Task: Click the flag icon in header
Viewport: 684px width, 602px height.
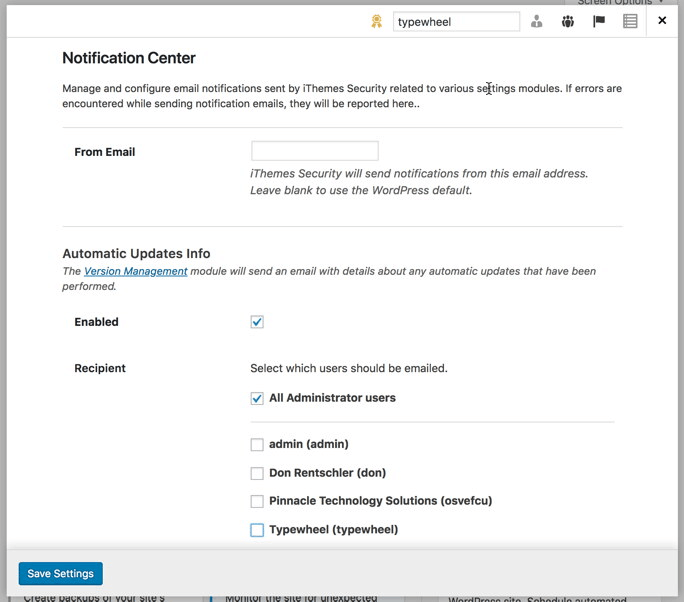Action: (x=599, y=21)
